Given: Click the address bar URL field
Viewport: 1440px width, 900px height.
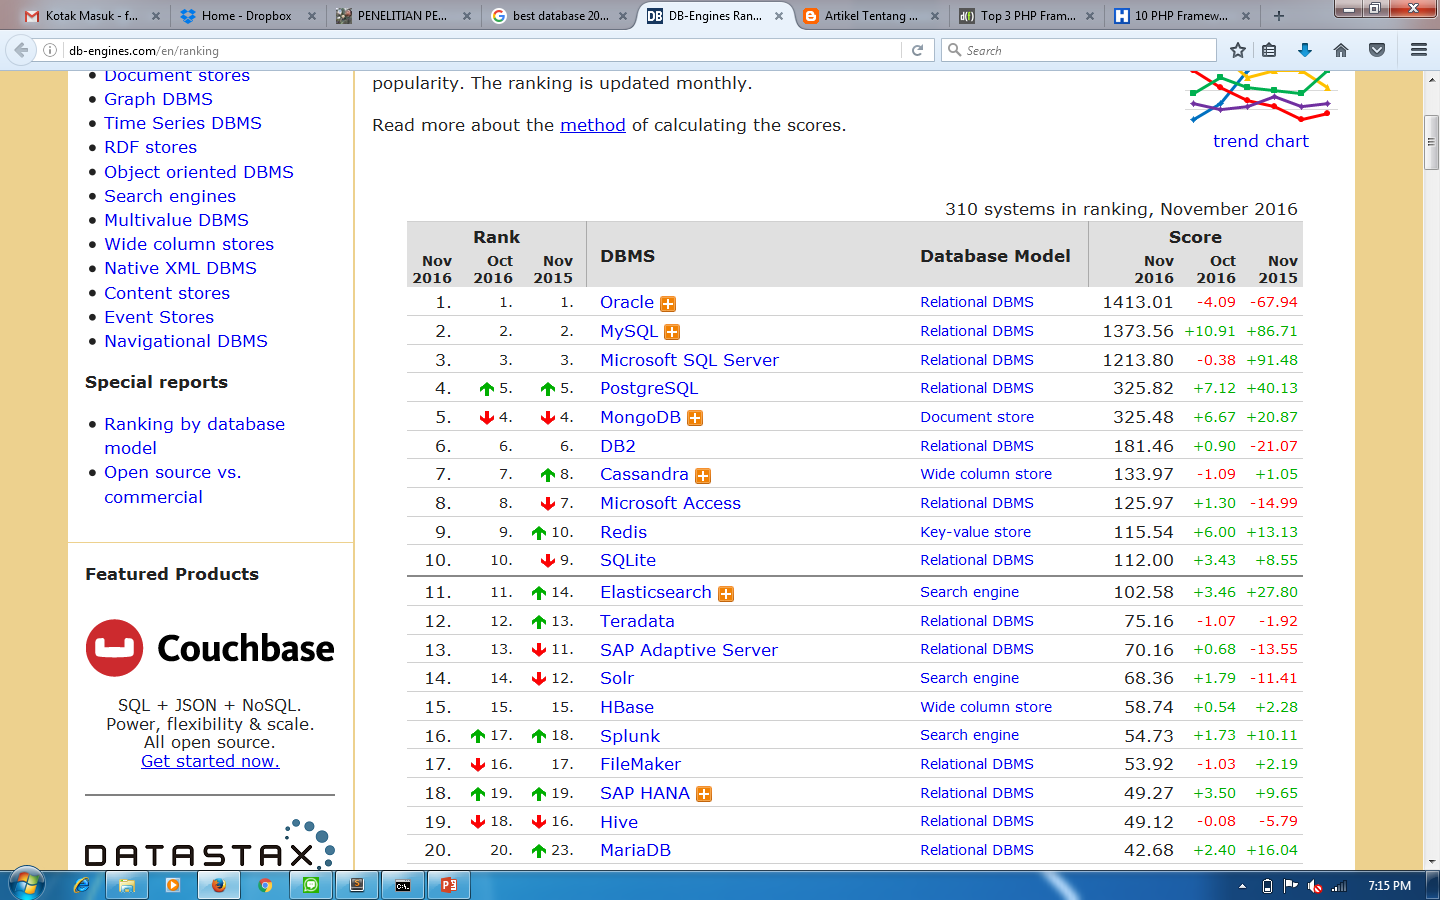Looking at the screenshot, I should 480,50.
